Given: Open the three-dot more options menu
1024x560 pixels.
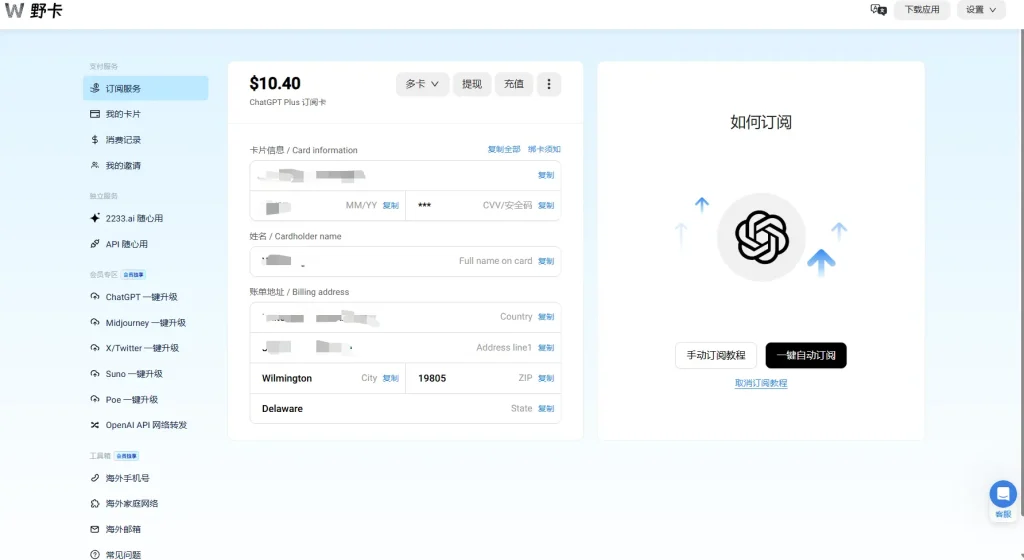Looking at the screenshot, I should [549, 84].
